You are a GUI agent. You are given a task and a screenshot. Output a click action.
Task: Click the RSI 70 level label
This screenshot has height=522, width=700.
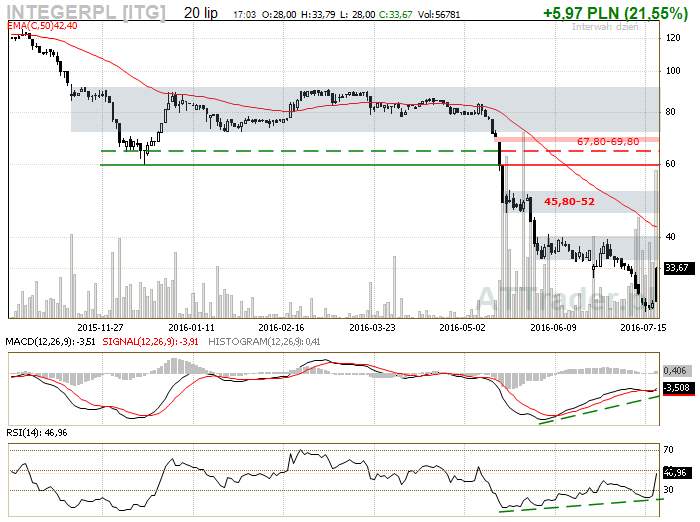tap(668, 449)
